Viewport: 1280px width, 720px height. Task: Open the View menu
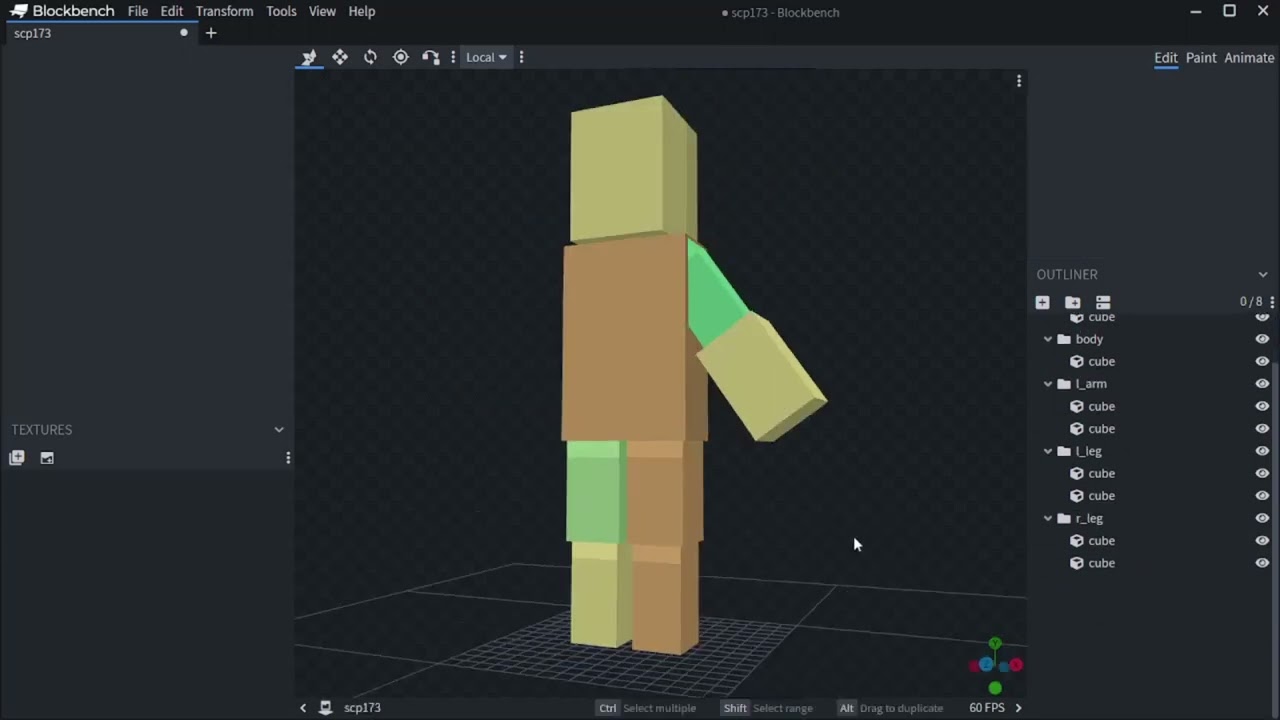pos(322,12)
